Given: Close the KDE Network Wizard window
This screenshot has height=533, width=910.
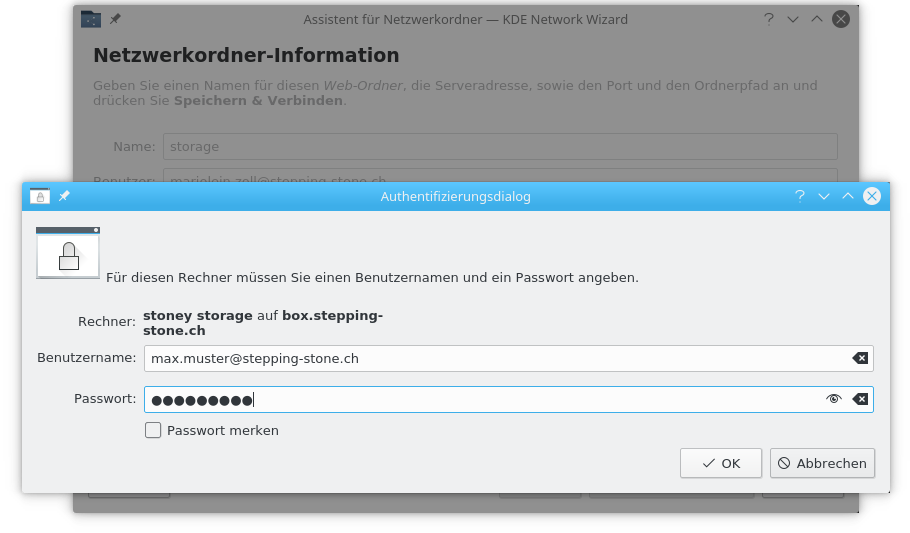Looking at the screenshot, I should tap(841, 19).
